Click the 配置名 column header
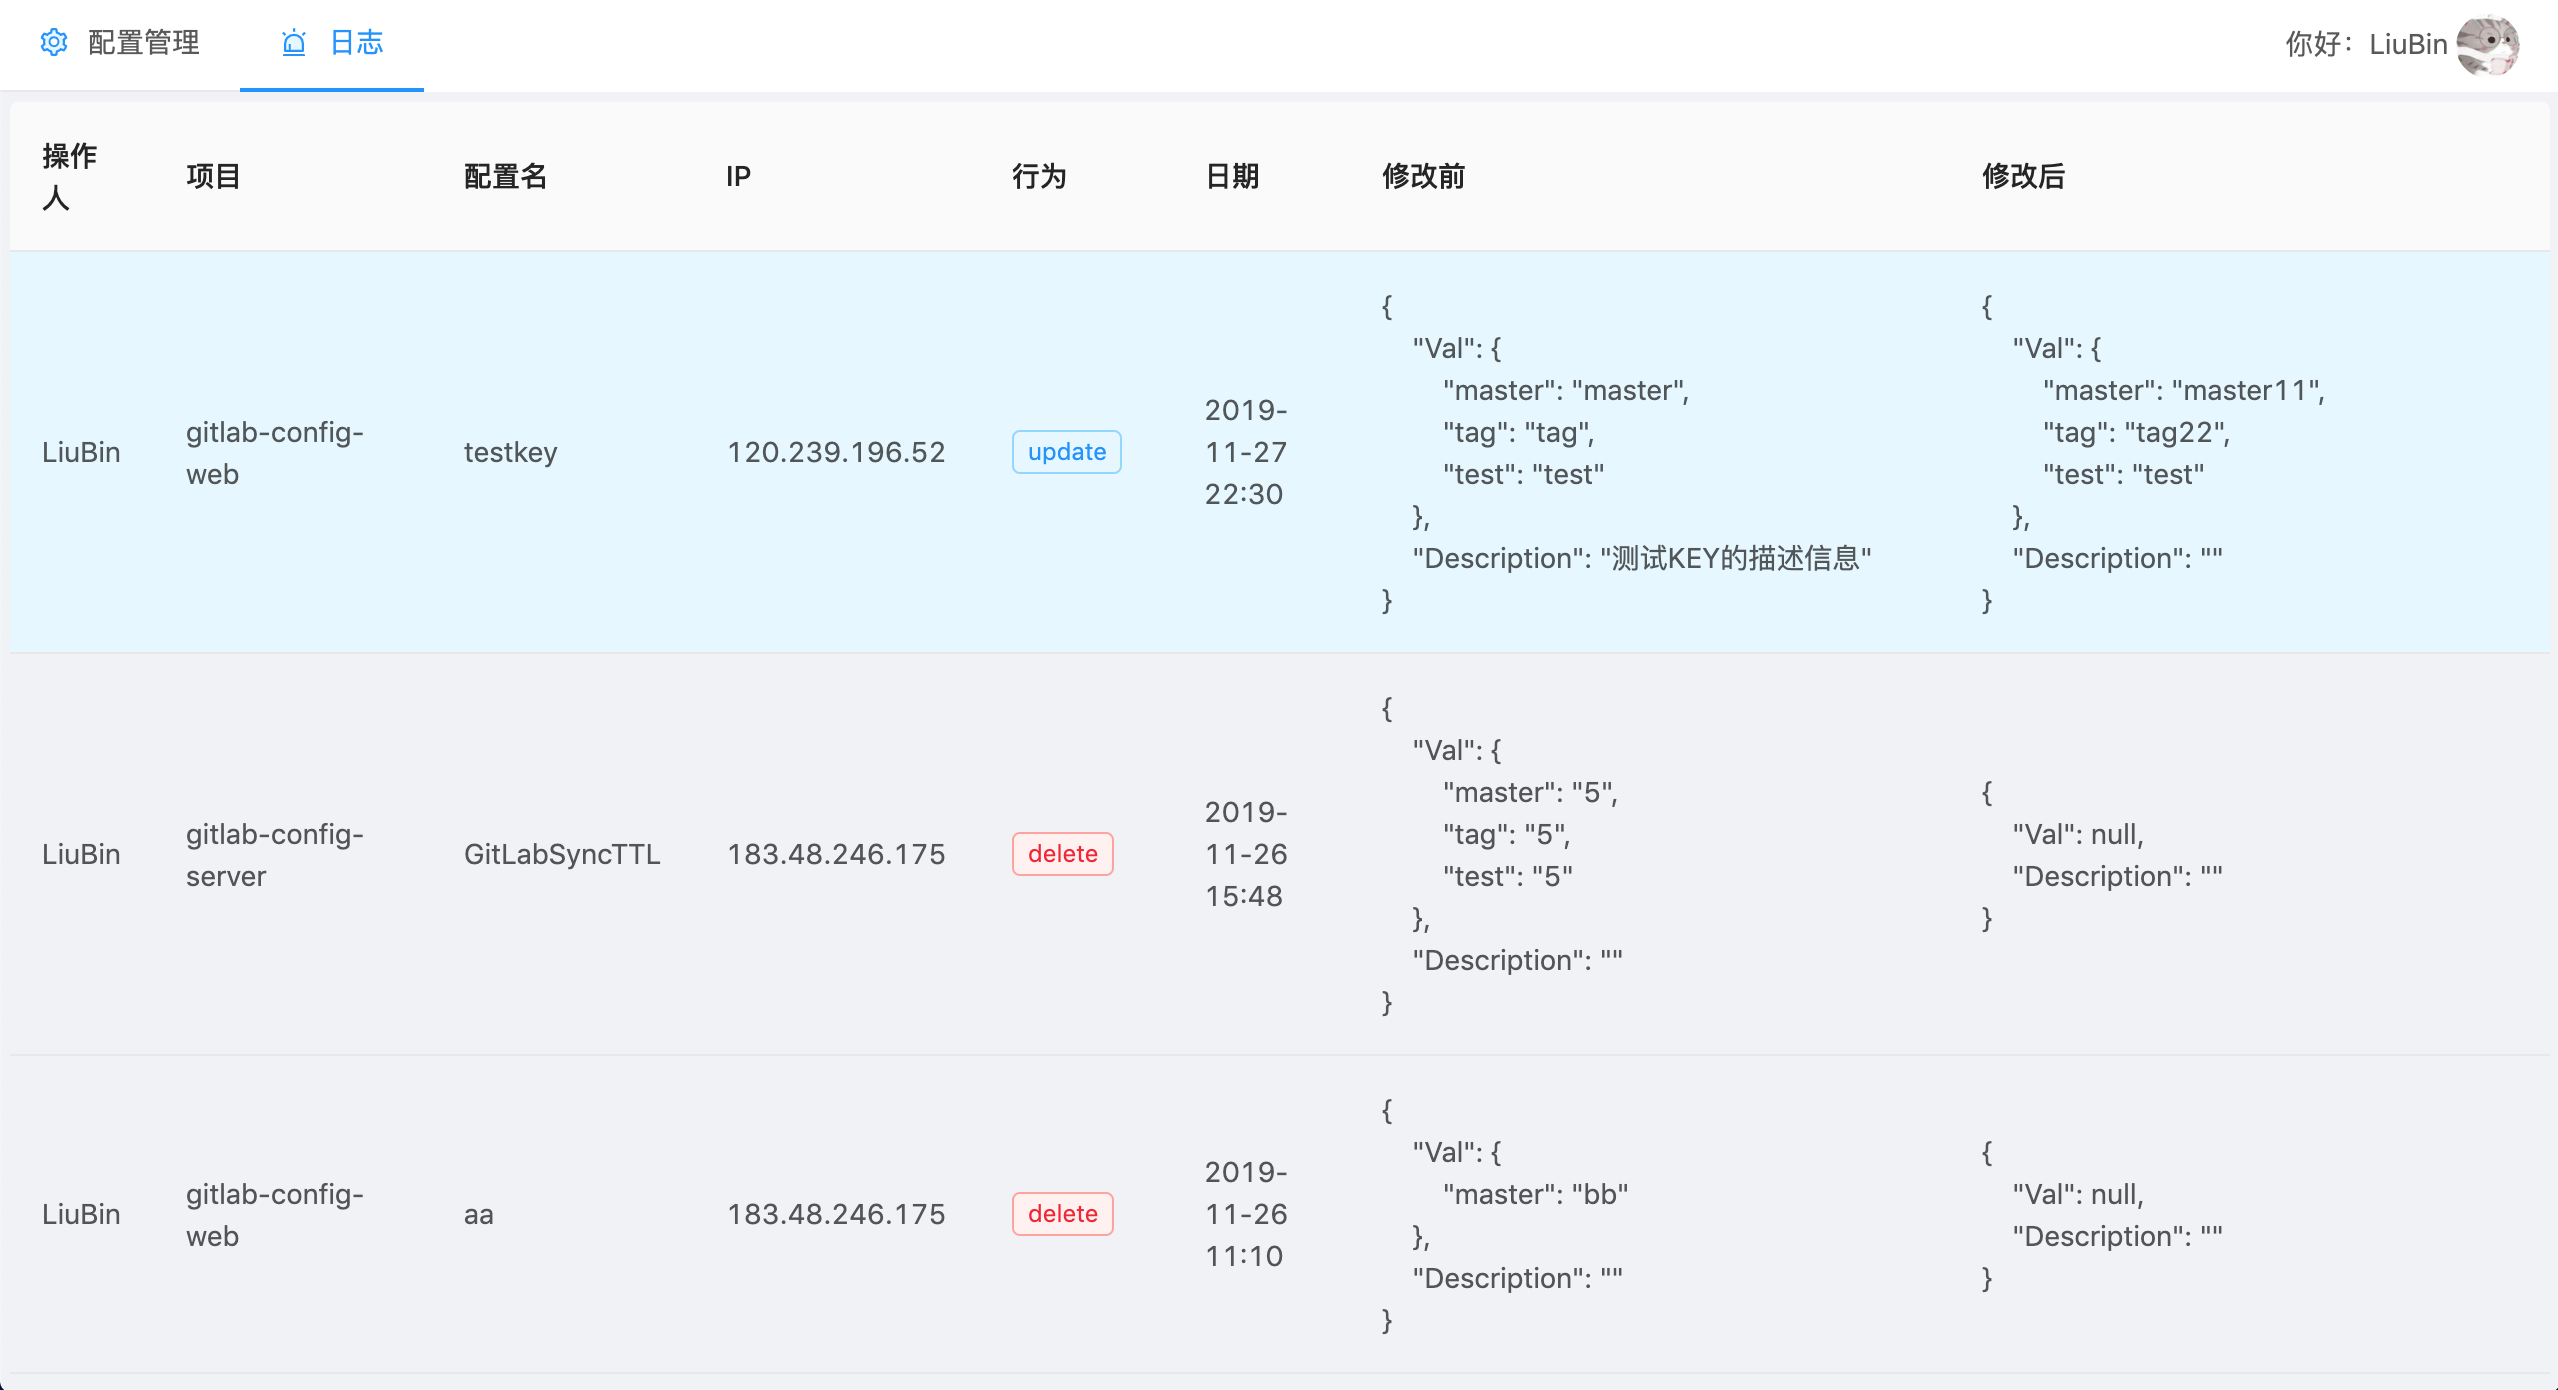Screen dimensions: 2558x1390 (x=504, y=175)
